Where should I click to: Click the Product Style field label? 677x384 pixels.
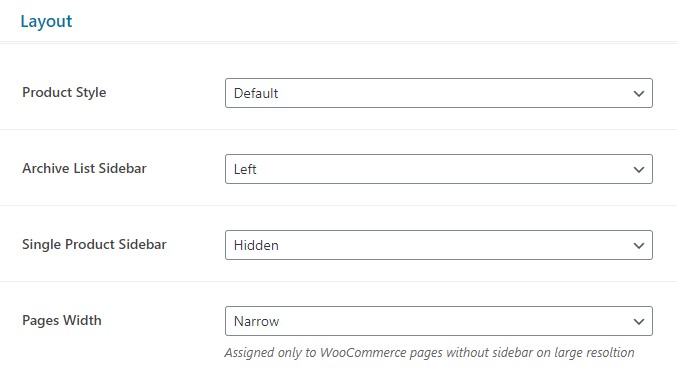pyautogui.click(x=64, y=92)
